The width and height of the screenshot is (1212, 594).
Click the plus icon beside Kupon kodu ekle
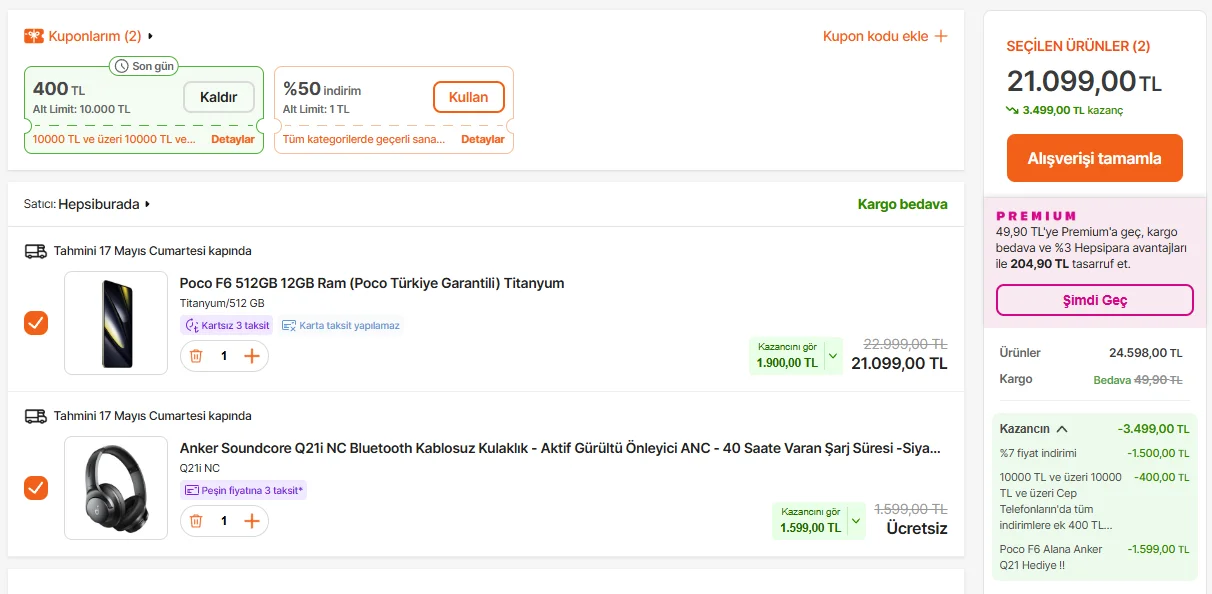(940, 36)
